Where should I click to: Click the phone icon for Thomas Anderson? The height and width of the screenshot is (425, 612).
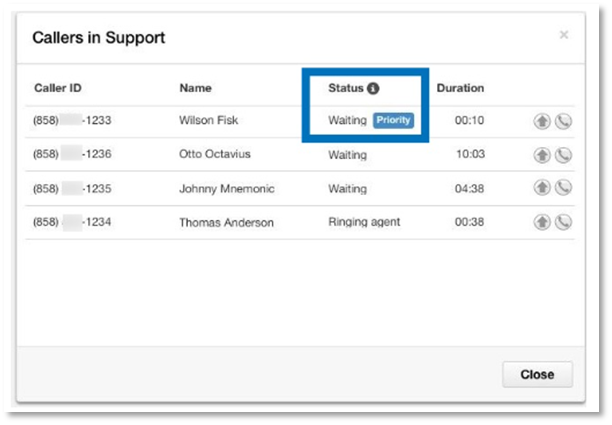(x=563, y=222)
